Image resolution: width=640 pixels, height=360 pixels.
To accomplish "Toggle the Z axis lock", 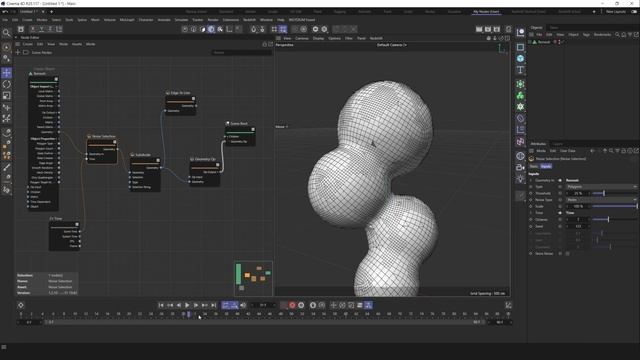I will pyautogui.click(x=50, y=29).
